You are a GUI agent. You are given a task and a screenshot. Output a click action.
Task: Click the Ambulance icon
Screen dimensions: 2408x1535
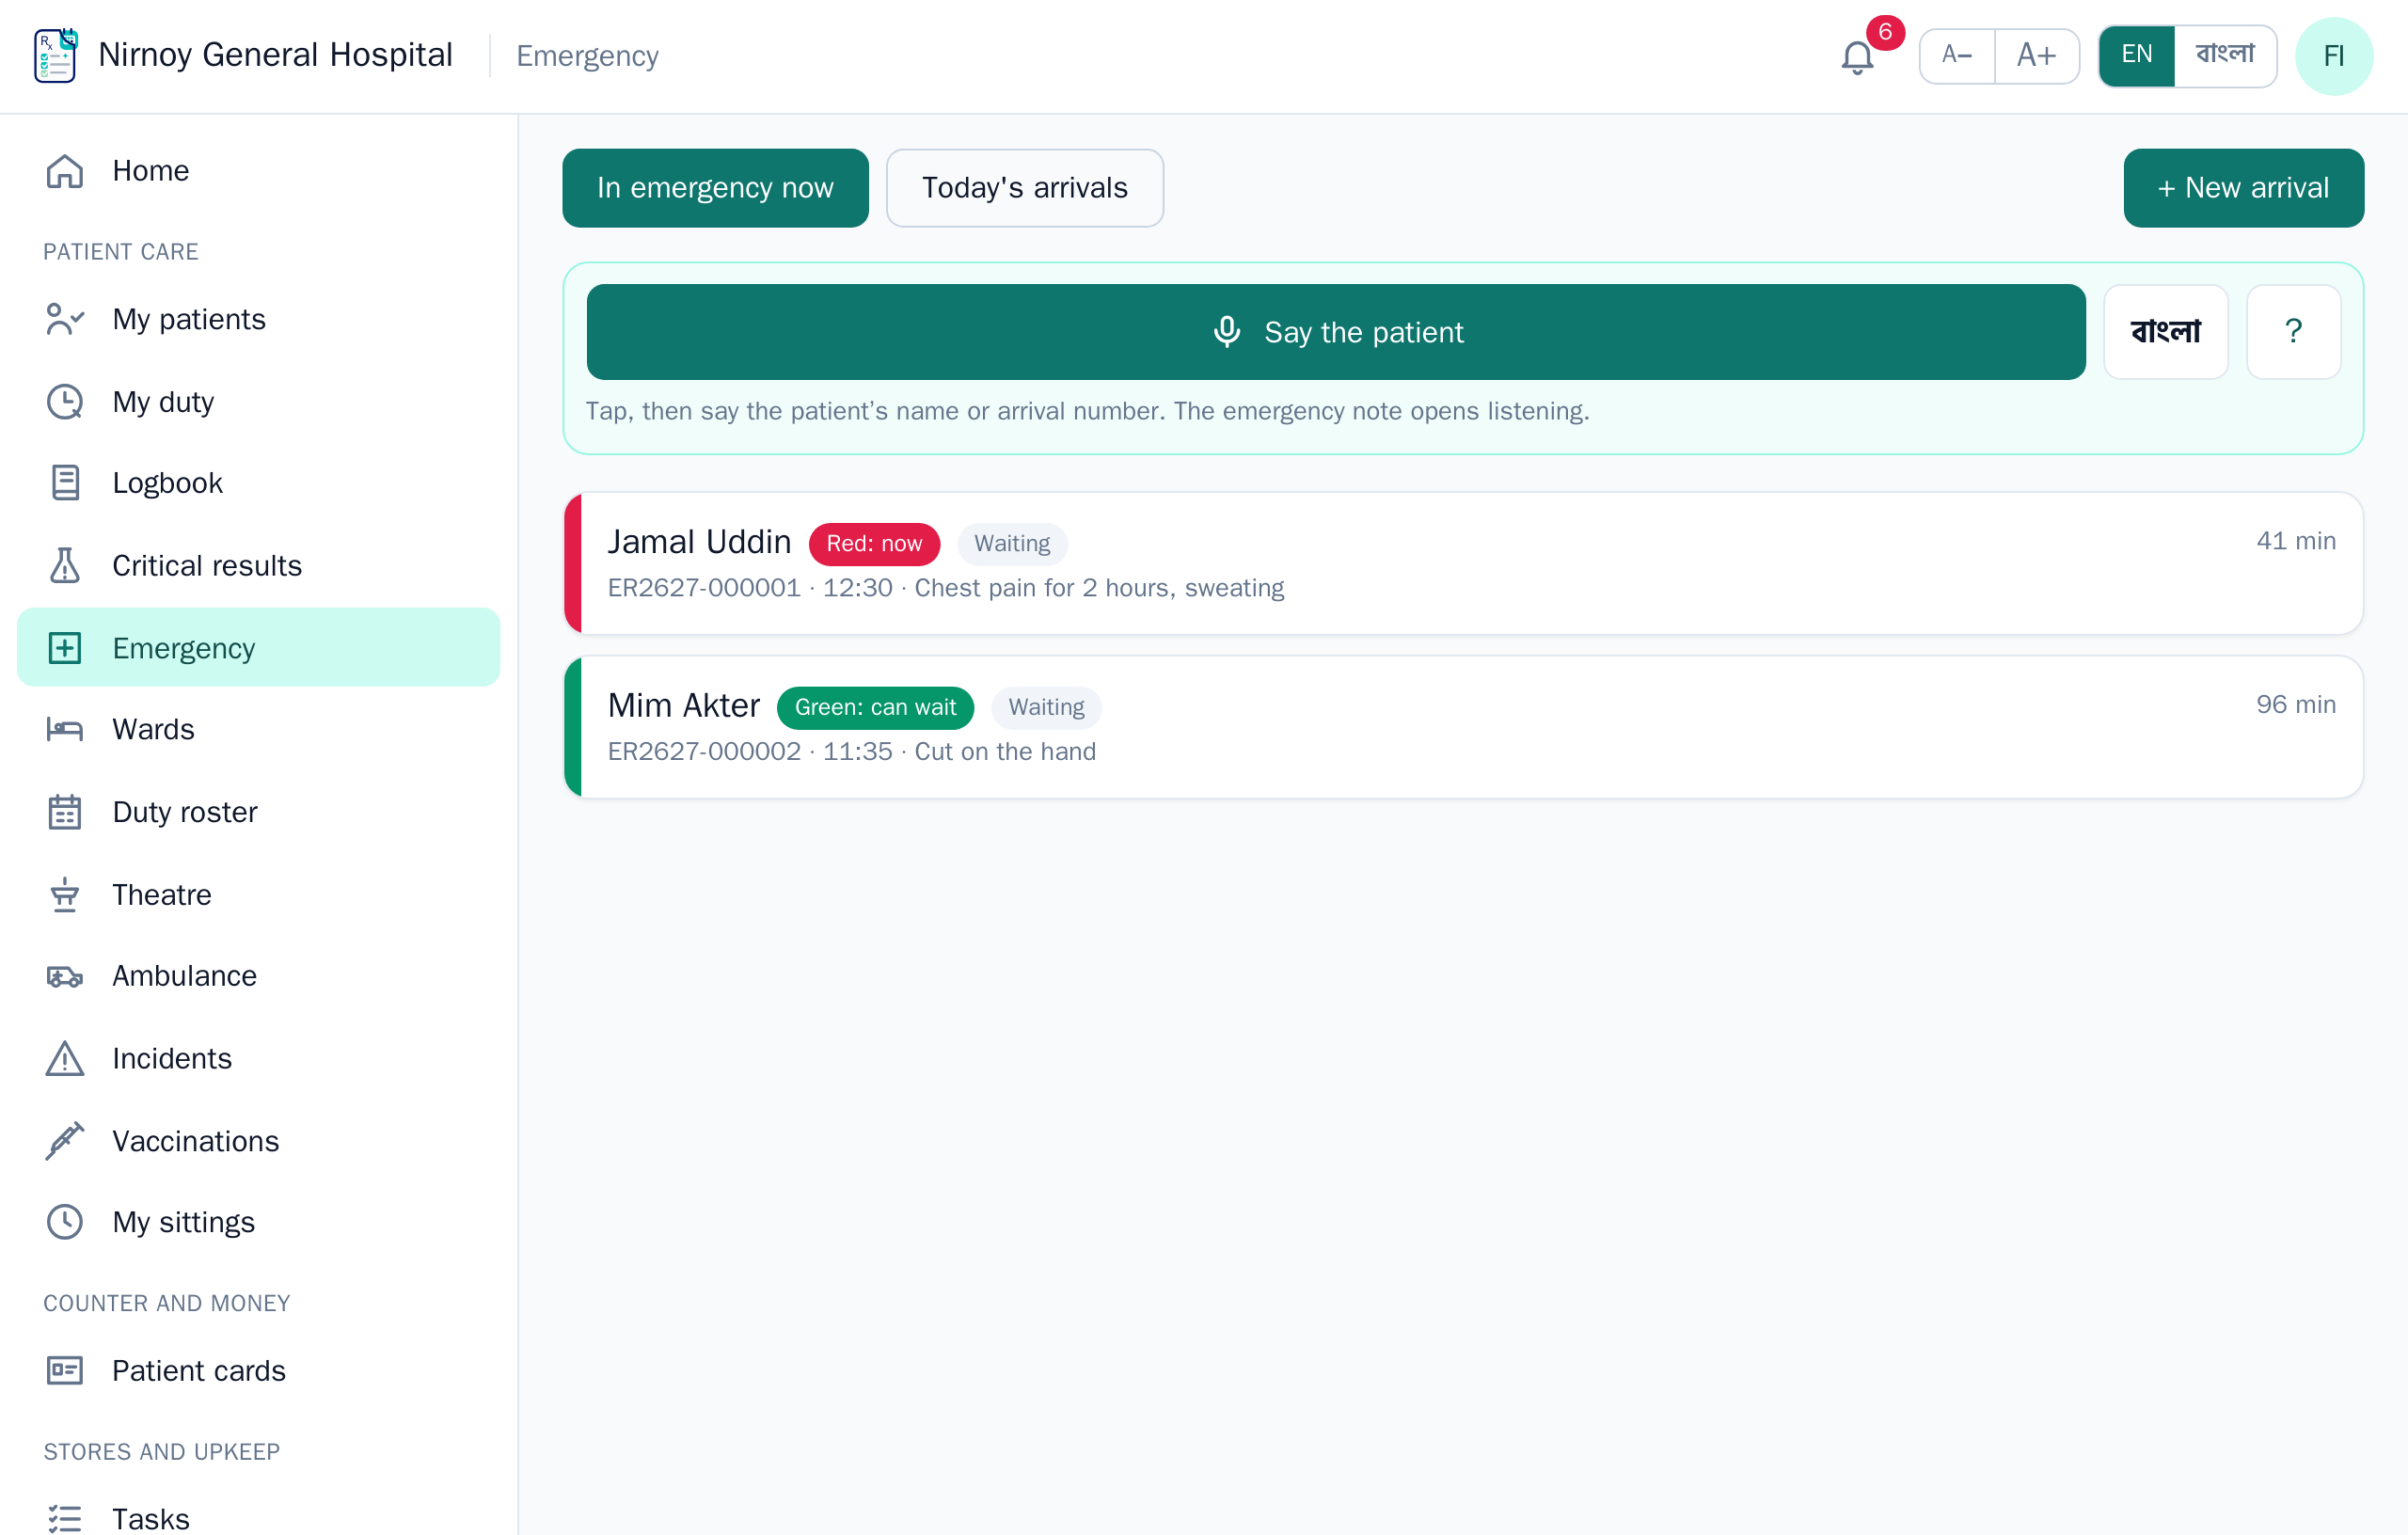point(65,976)
